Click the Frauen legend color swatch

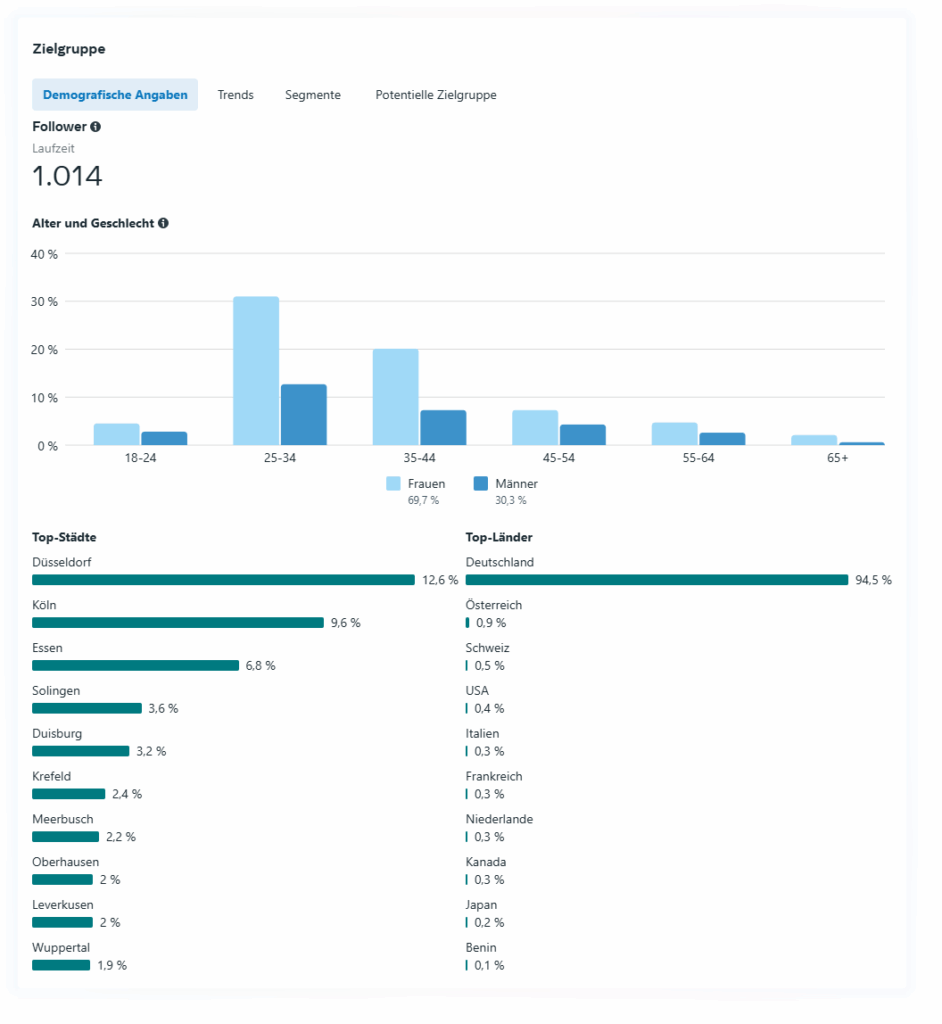(394, 484)
